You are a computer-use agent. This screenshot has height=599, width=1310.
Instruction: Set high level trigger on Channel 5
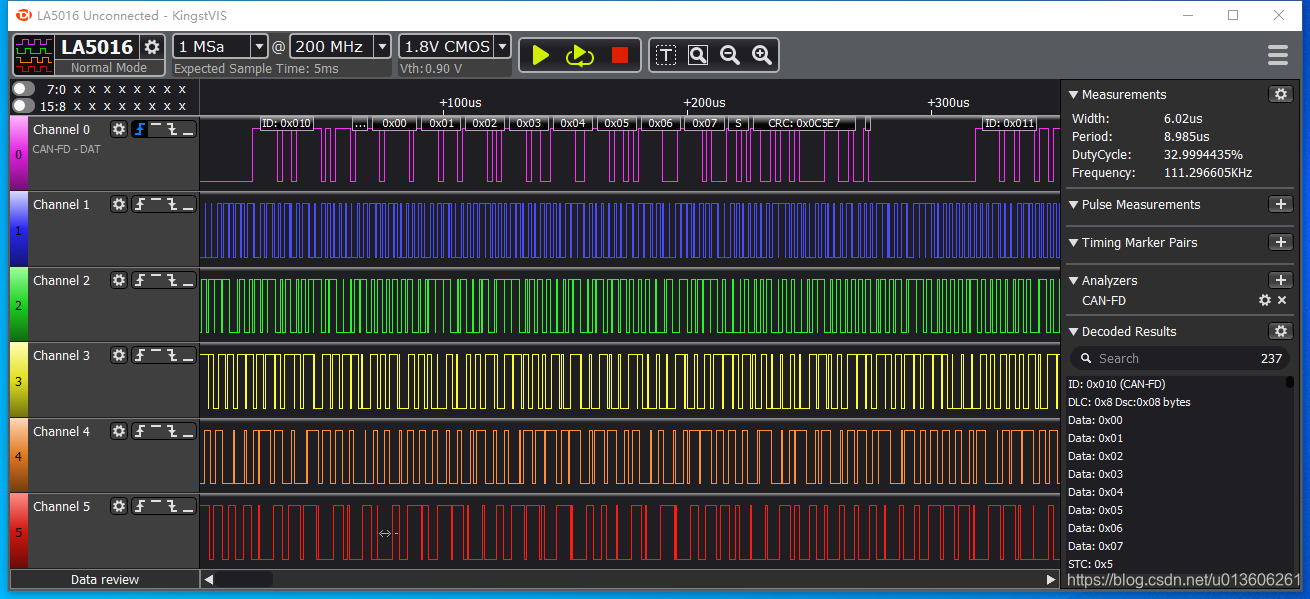tap(156, 506)
